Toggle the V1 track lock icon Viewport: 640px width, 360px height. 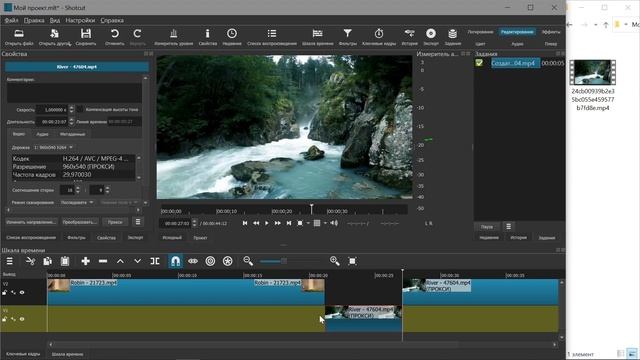click(x=4, y=319)
